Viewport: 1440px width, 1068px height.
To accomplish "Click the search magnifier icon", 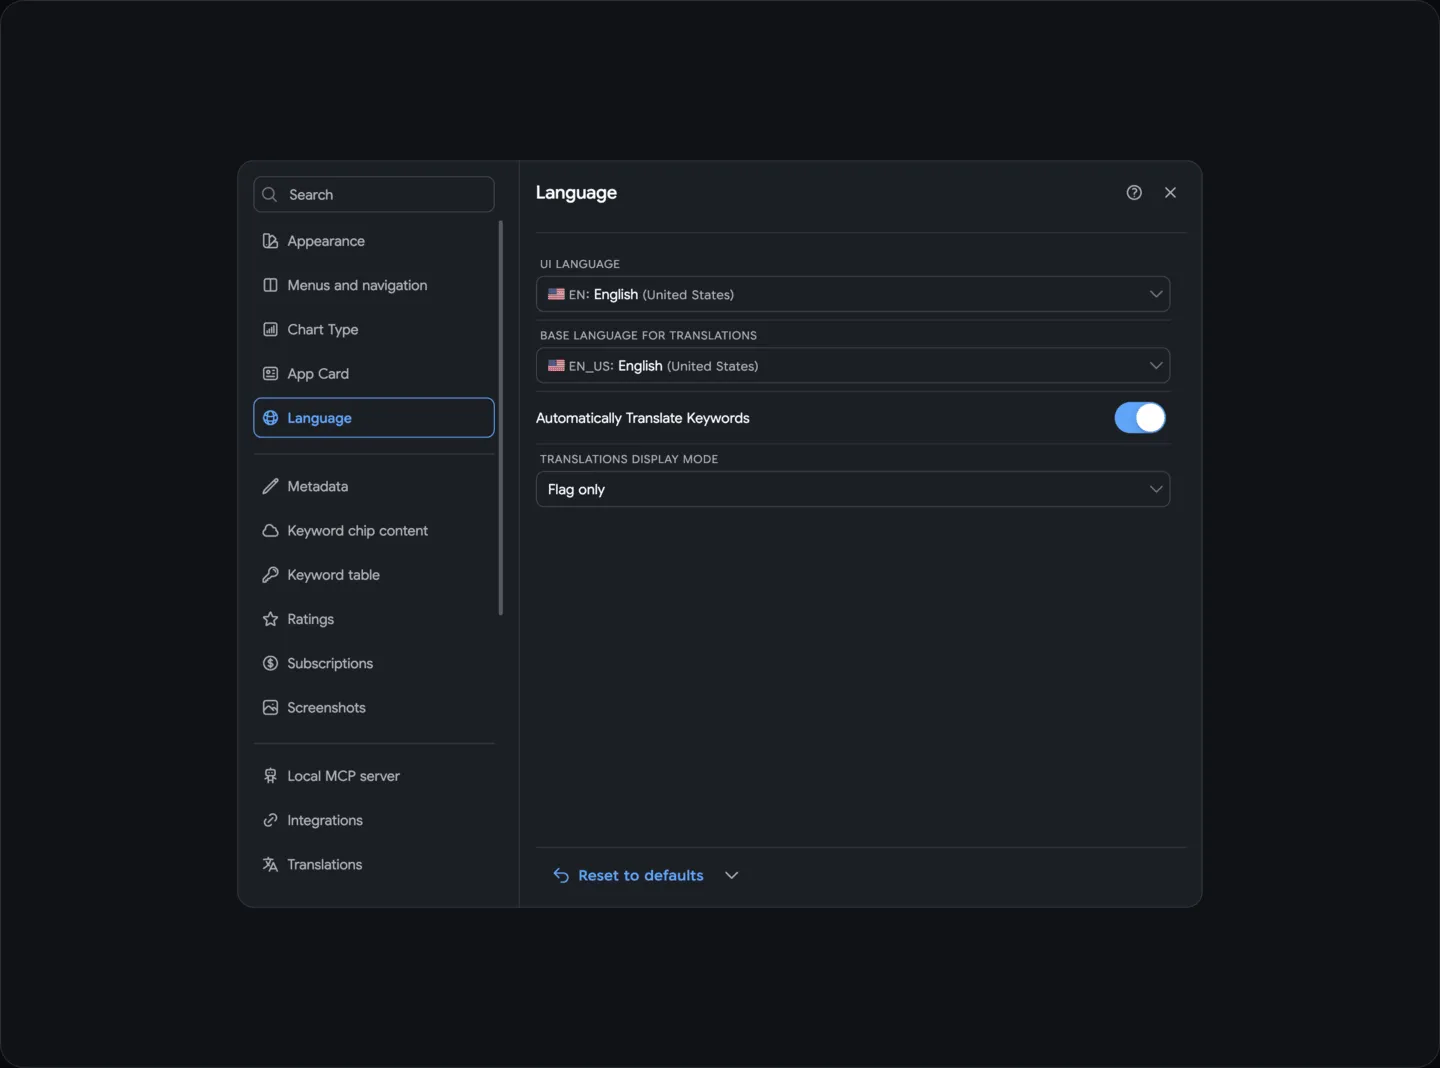I will pos(269,195).
